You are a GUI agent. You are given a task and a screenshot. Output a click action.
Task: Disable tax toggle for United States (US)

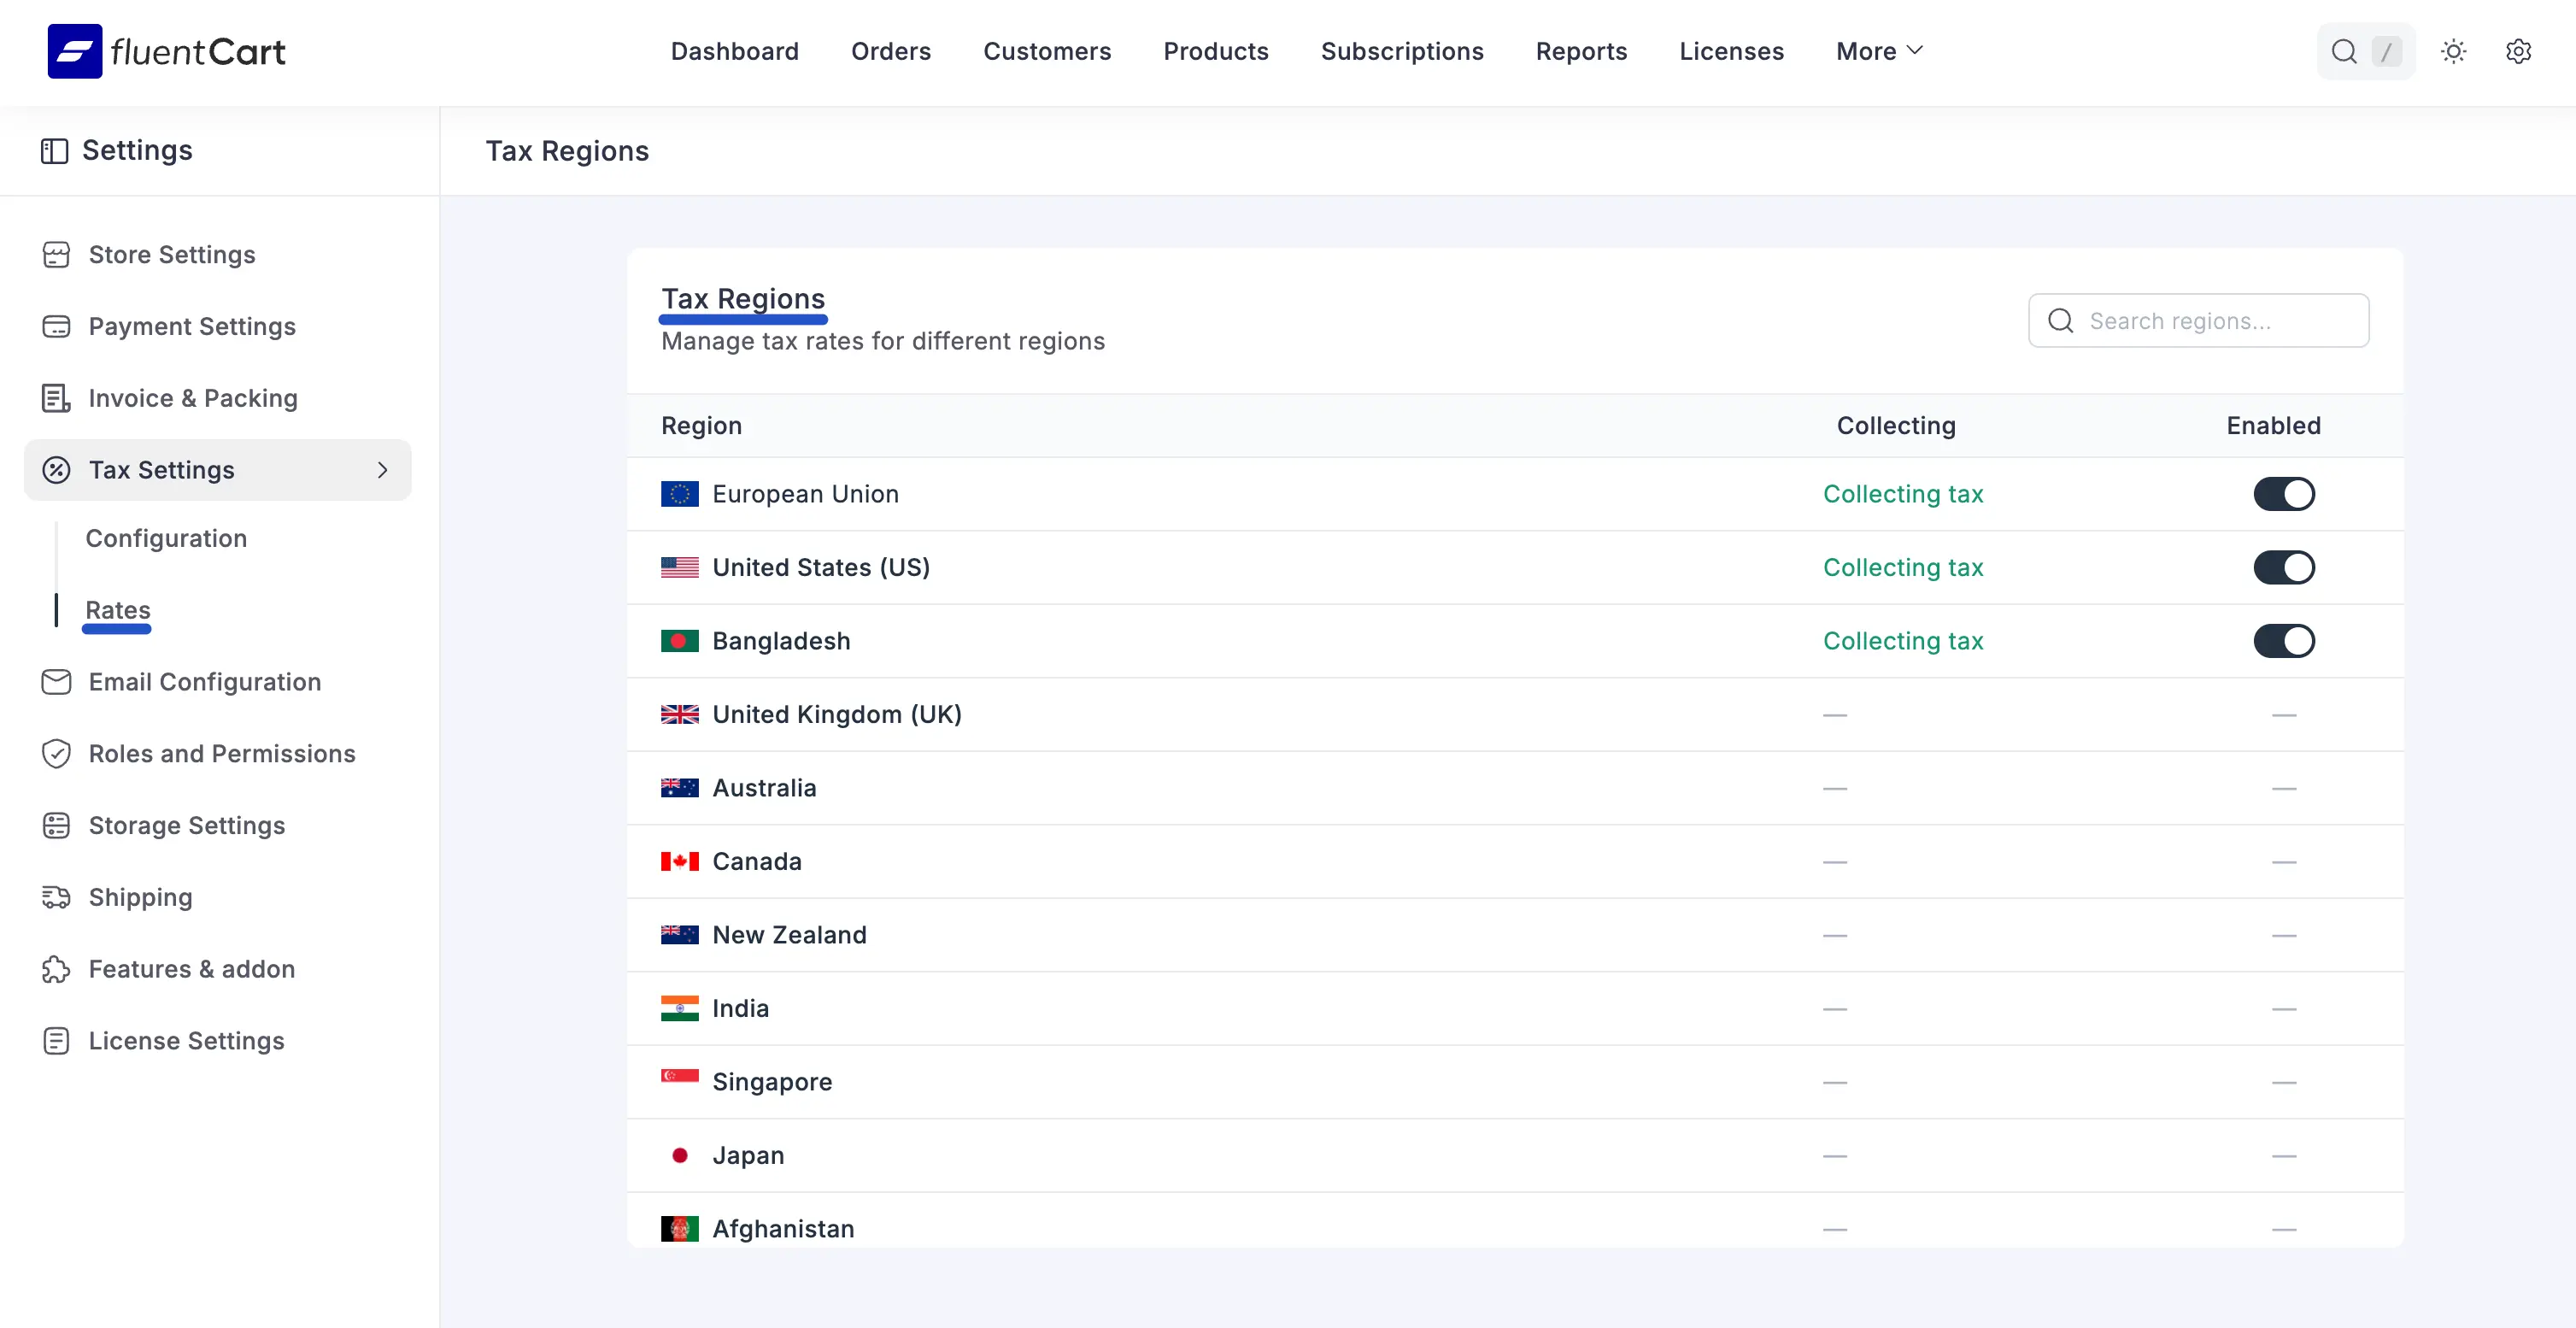2283,568
